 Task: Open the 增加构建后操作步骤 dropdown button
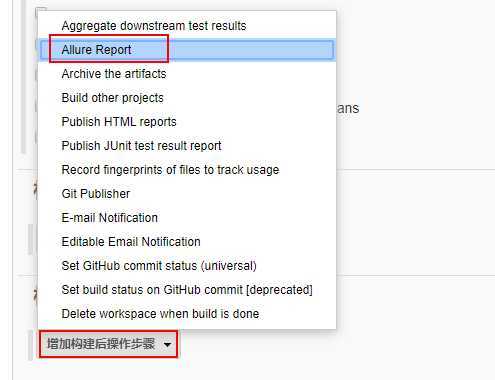pyautogui.click(x=108, y=344)
